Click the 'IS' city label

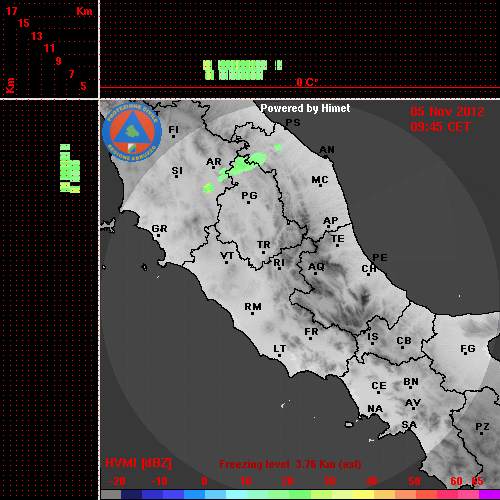(373, 337)
